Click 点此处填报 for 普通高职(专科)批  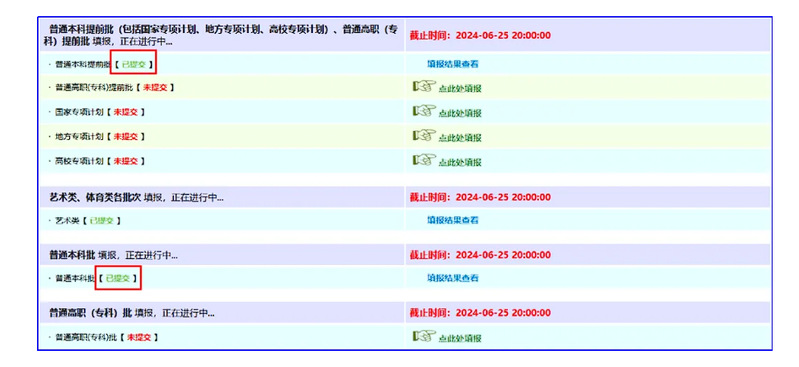tap(460, 338)
